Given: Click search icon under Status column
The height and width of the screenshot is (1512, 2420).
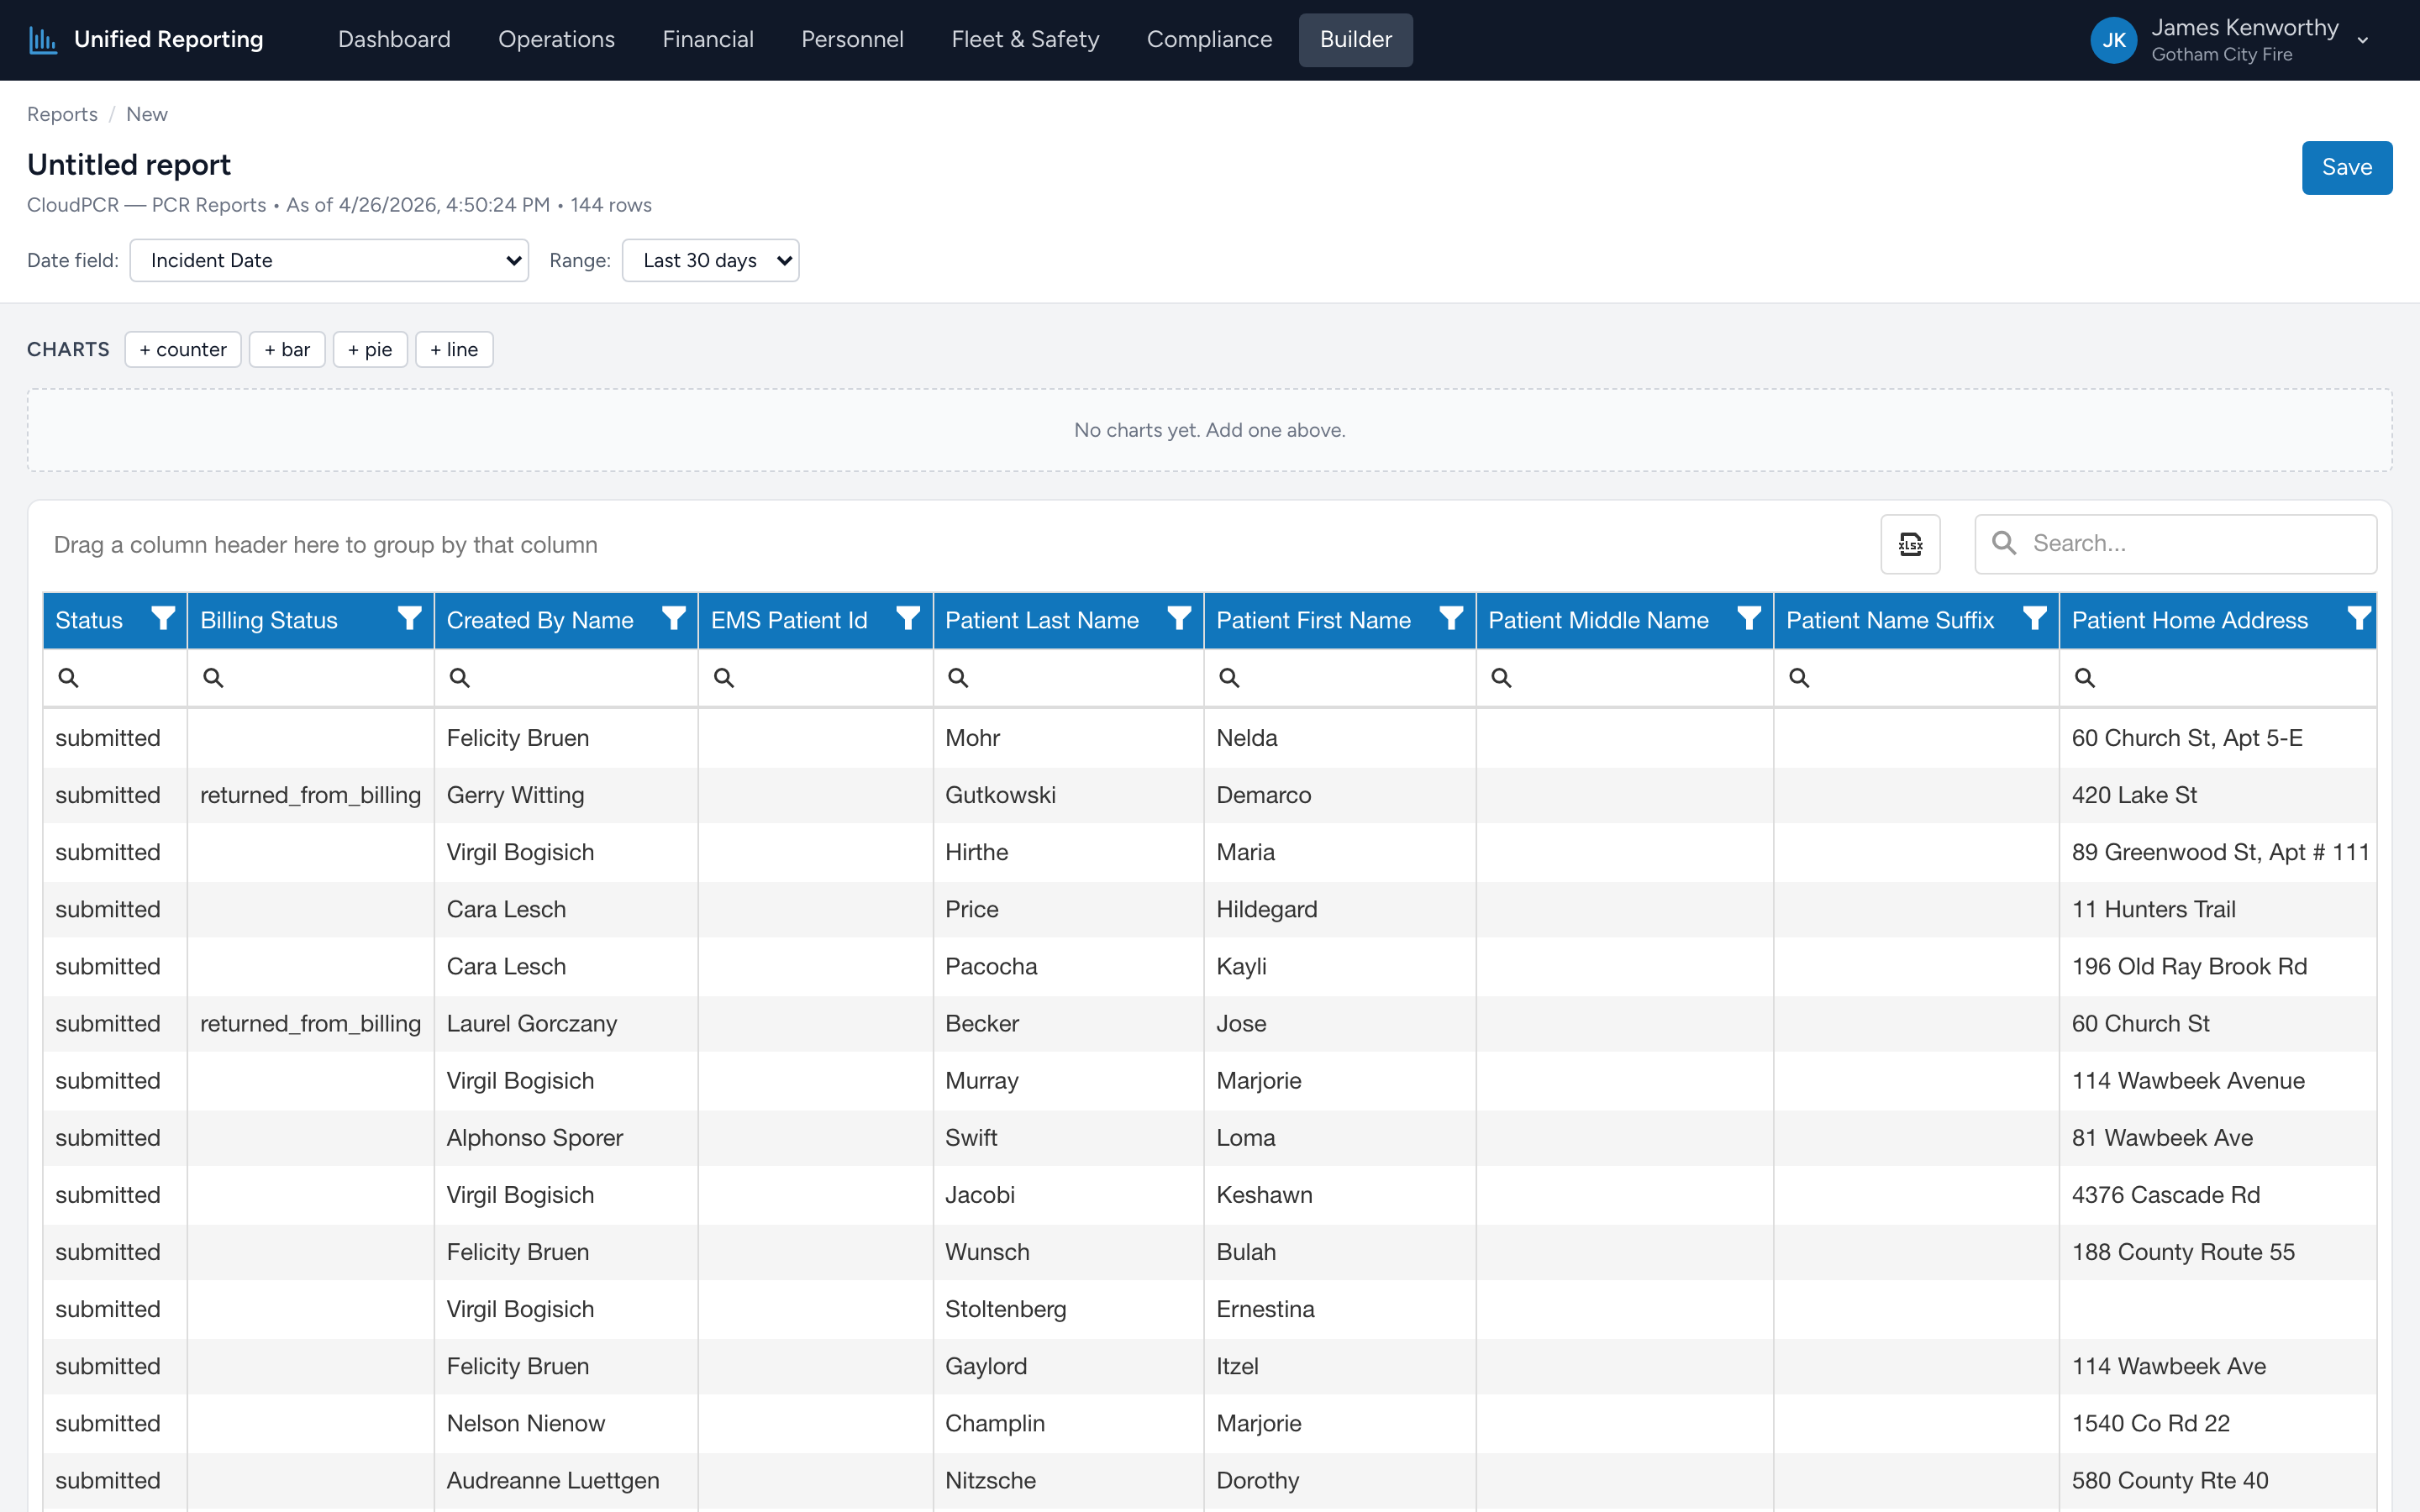Looking at the screenshot, I should [68, 678].
